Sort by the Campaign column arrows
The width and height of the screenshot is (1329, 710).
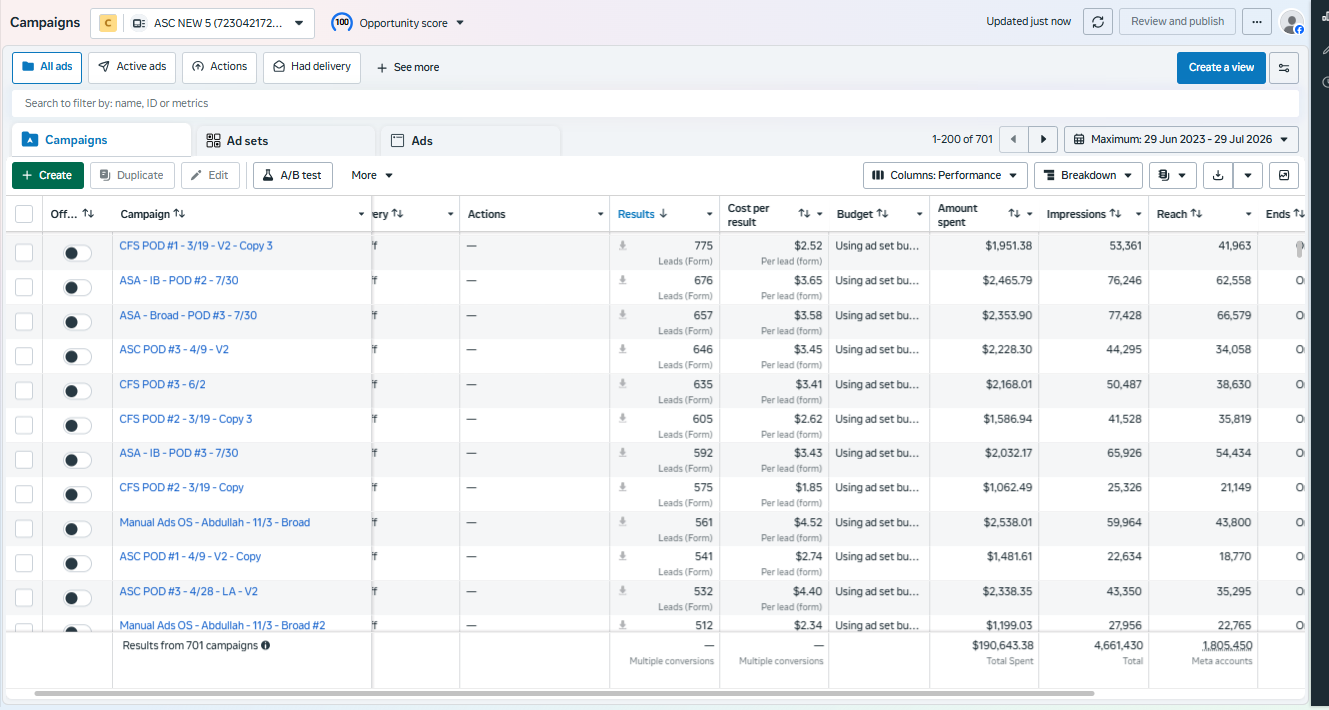(x=179, y=214)
